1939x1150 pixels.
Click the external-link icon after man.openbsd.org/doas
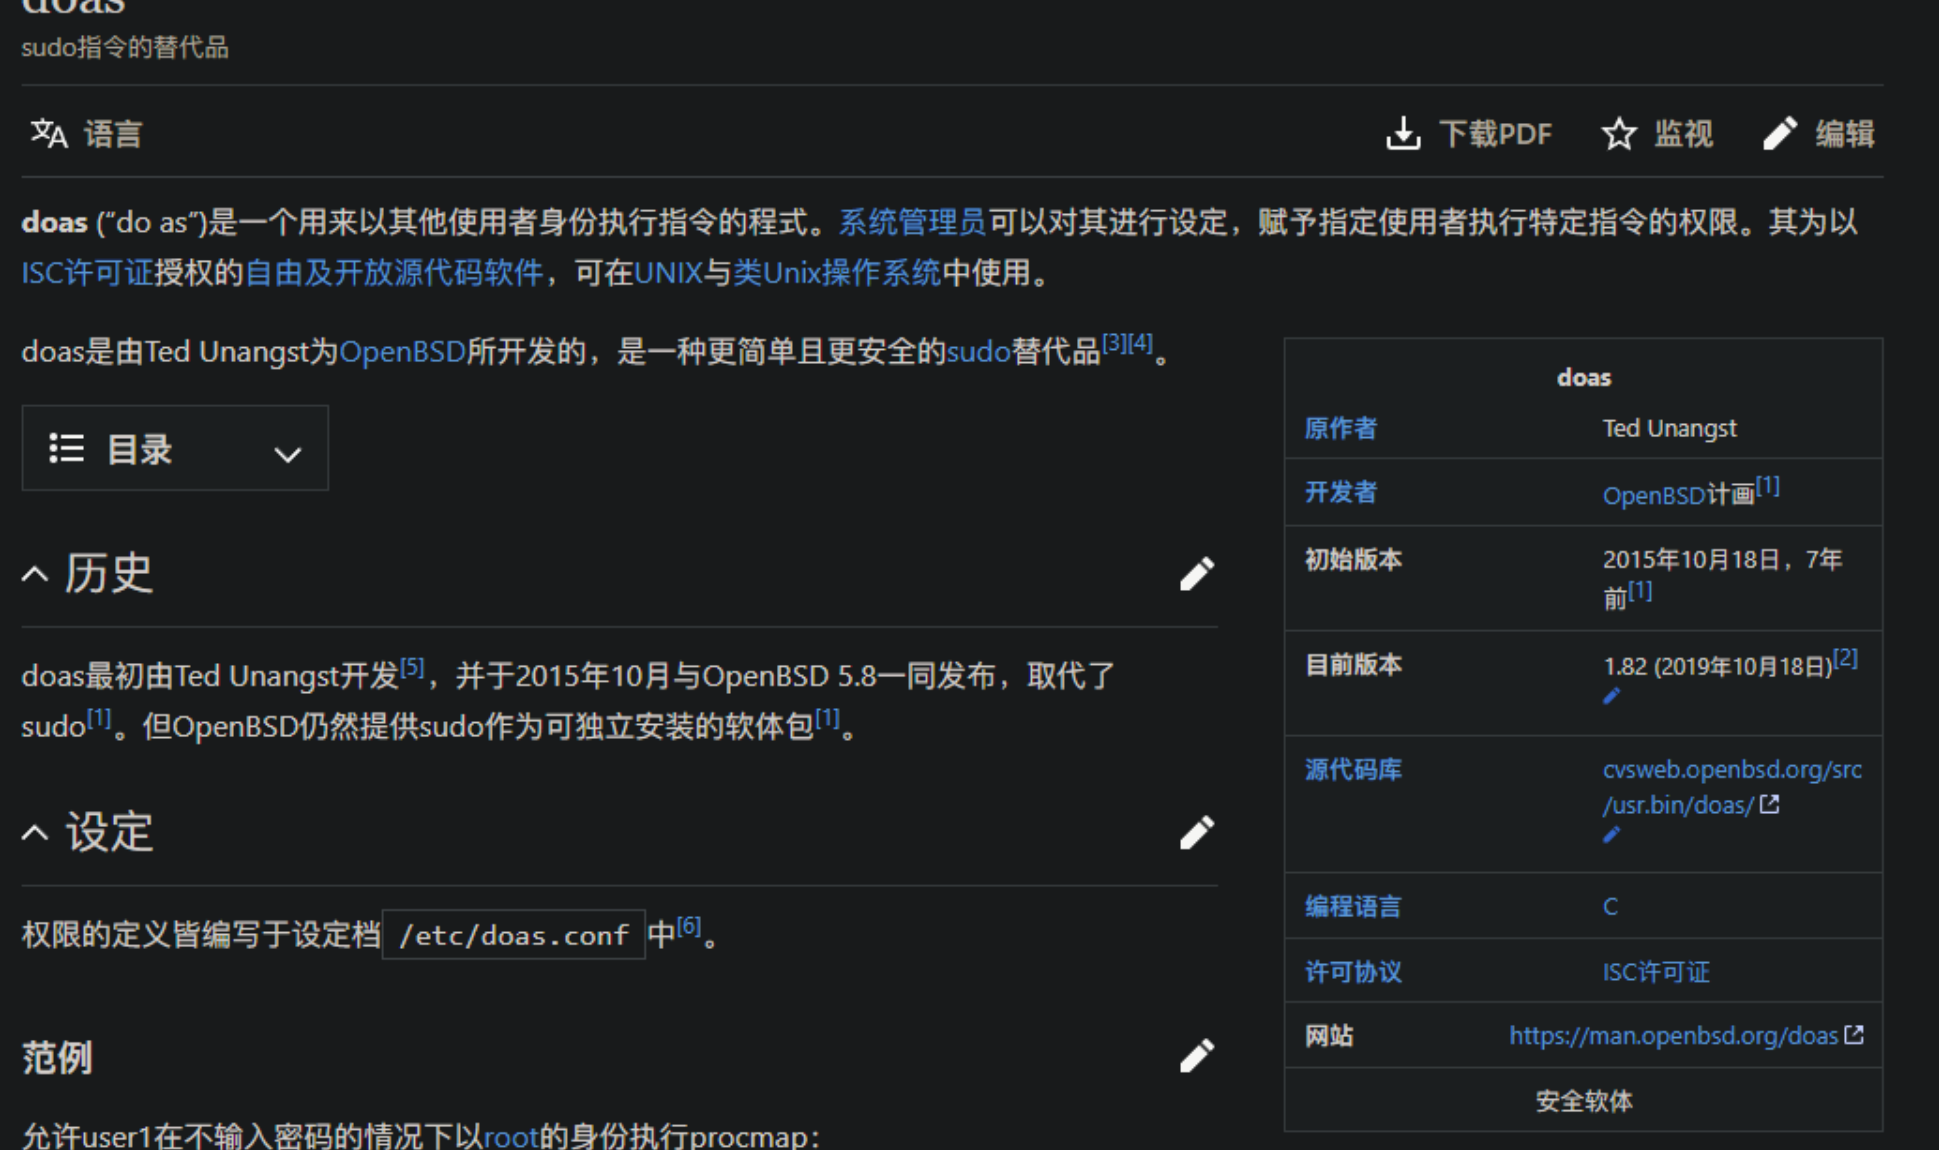(1854, 1035)
